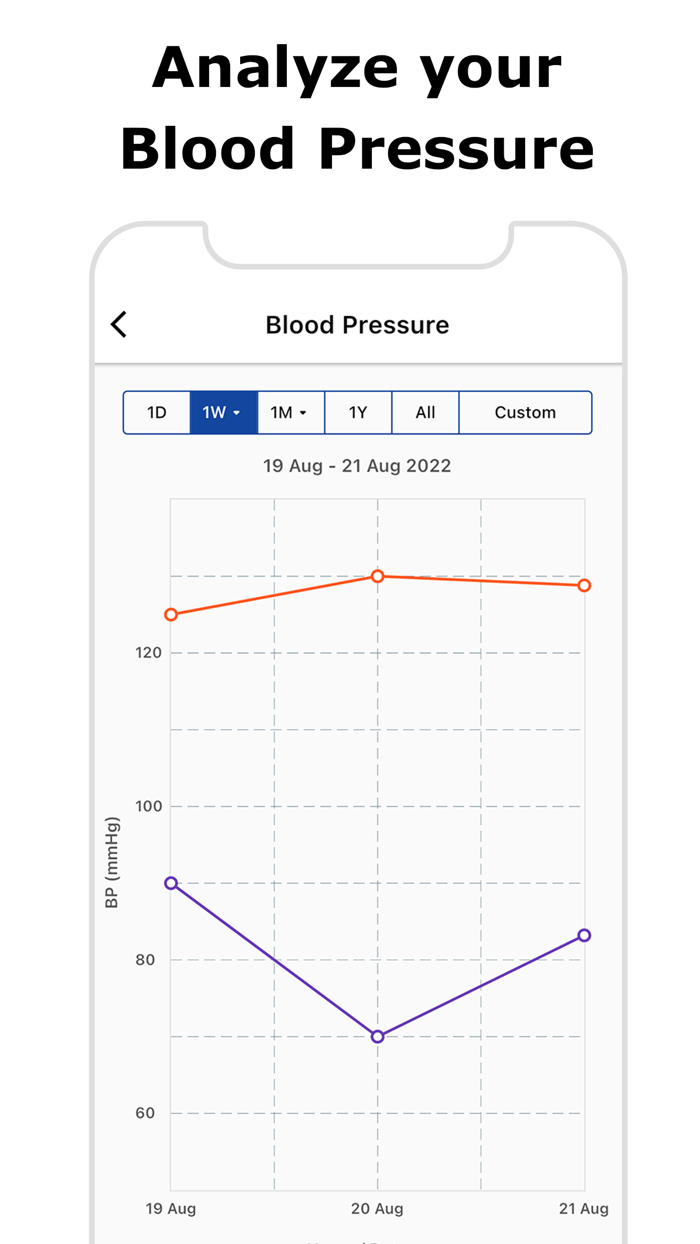The image size is (700, 1244).
Task: Switch to the 1D view
Action: pos(157,412)
